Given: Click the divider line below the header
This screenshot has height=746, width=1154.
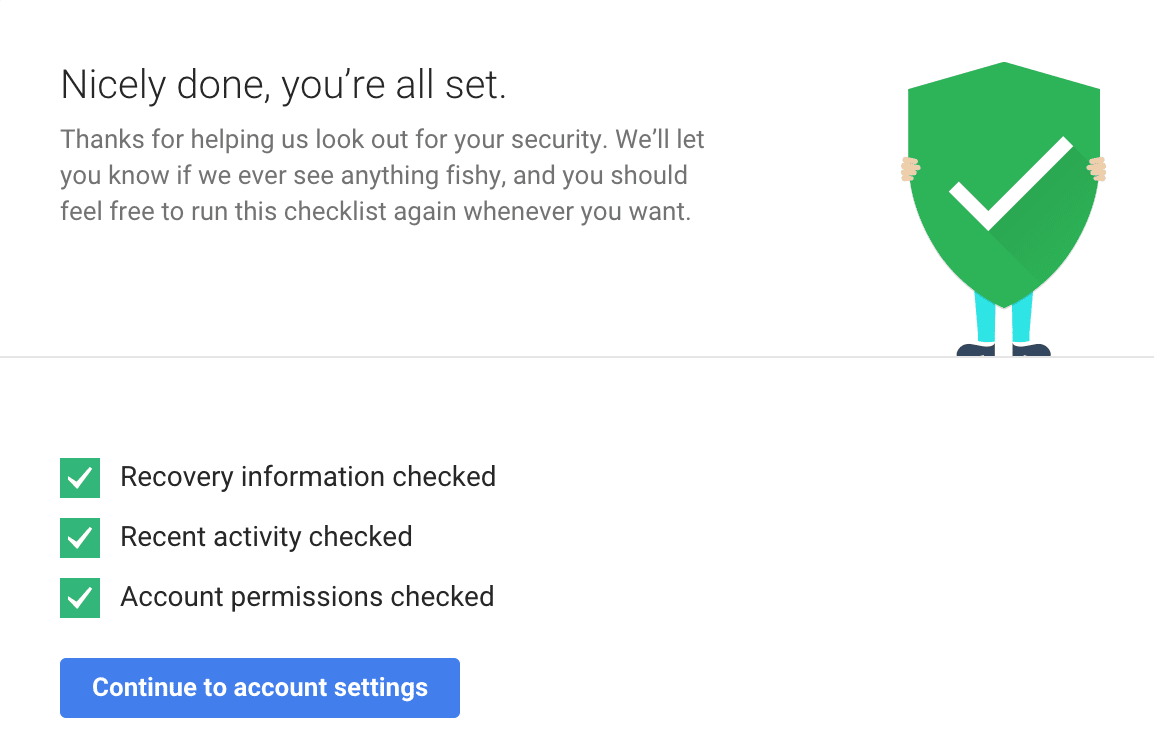Looking at the screenshot, I should click(x=577, y=356).
